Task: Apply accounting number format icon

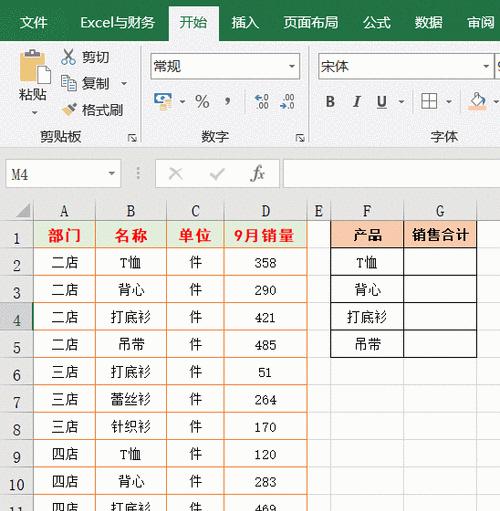Action: coord(163,101)
